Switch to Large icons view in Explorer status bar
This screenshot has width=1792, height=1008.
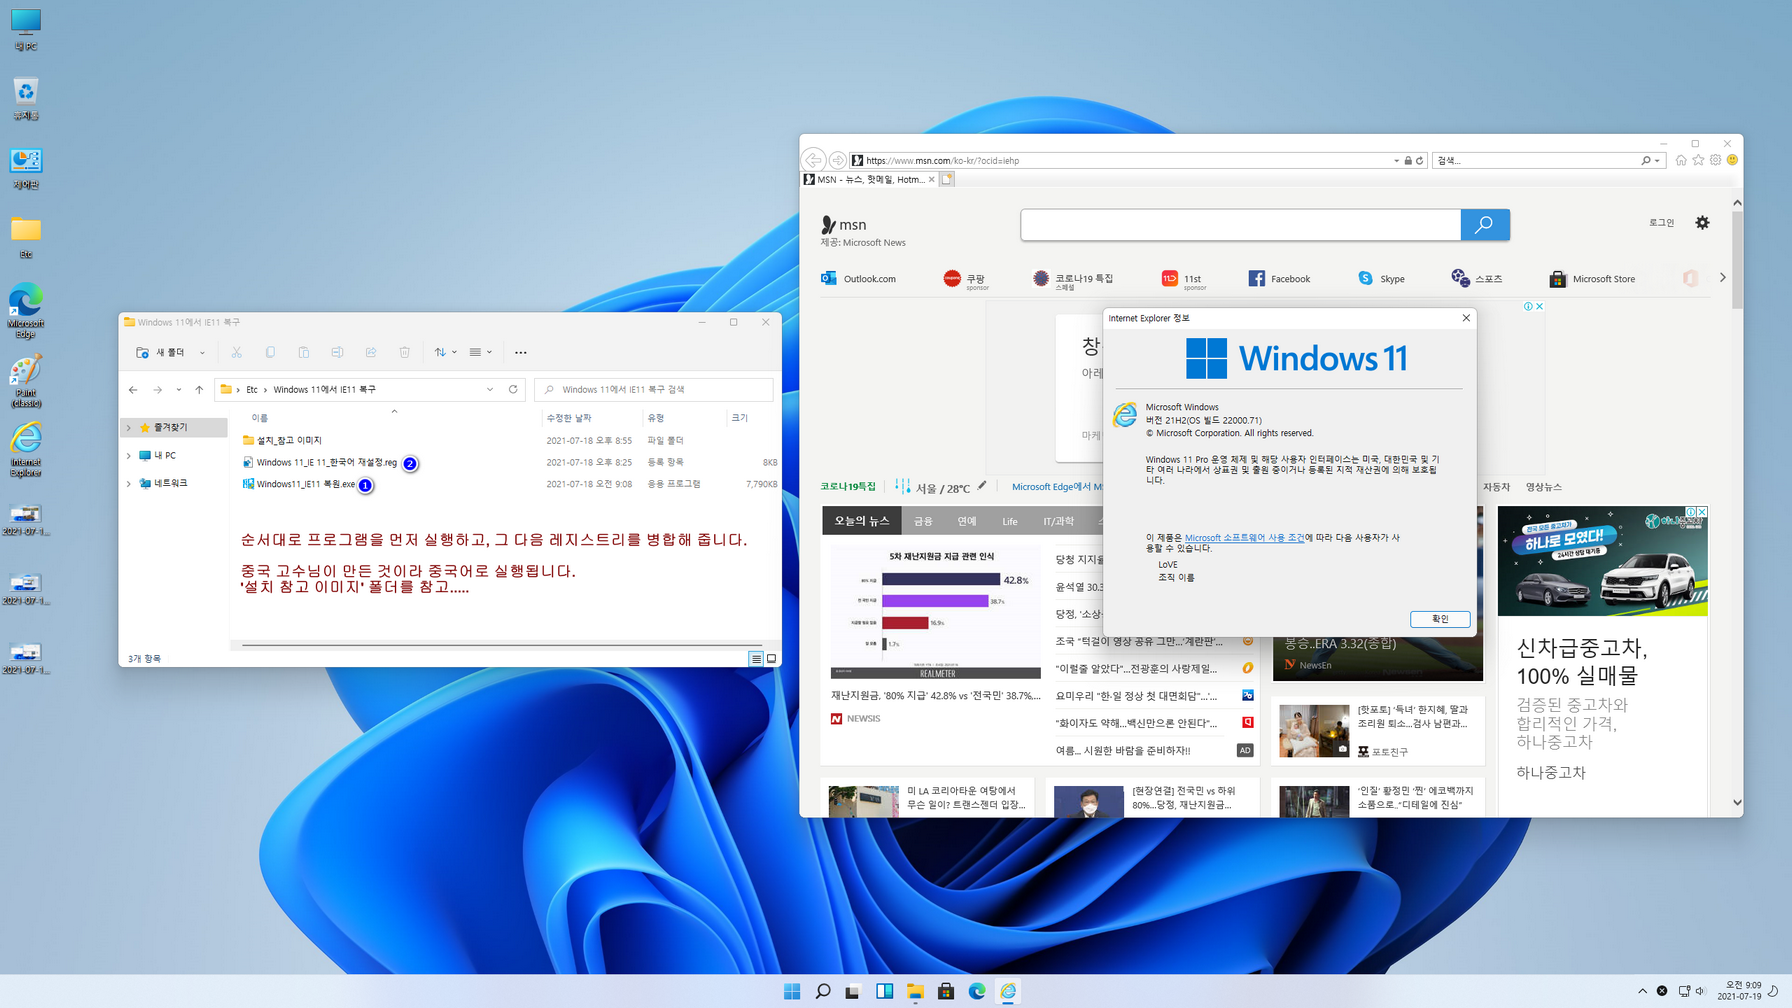coord(771,659)
